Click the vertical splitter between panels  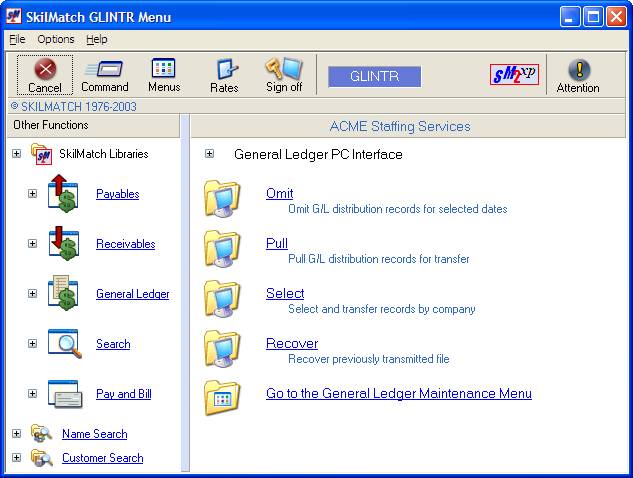(185, 293)
